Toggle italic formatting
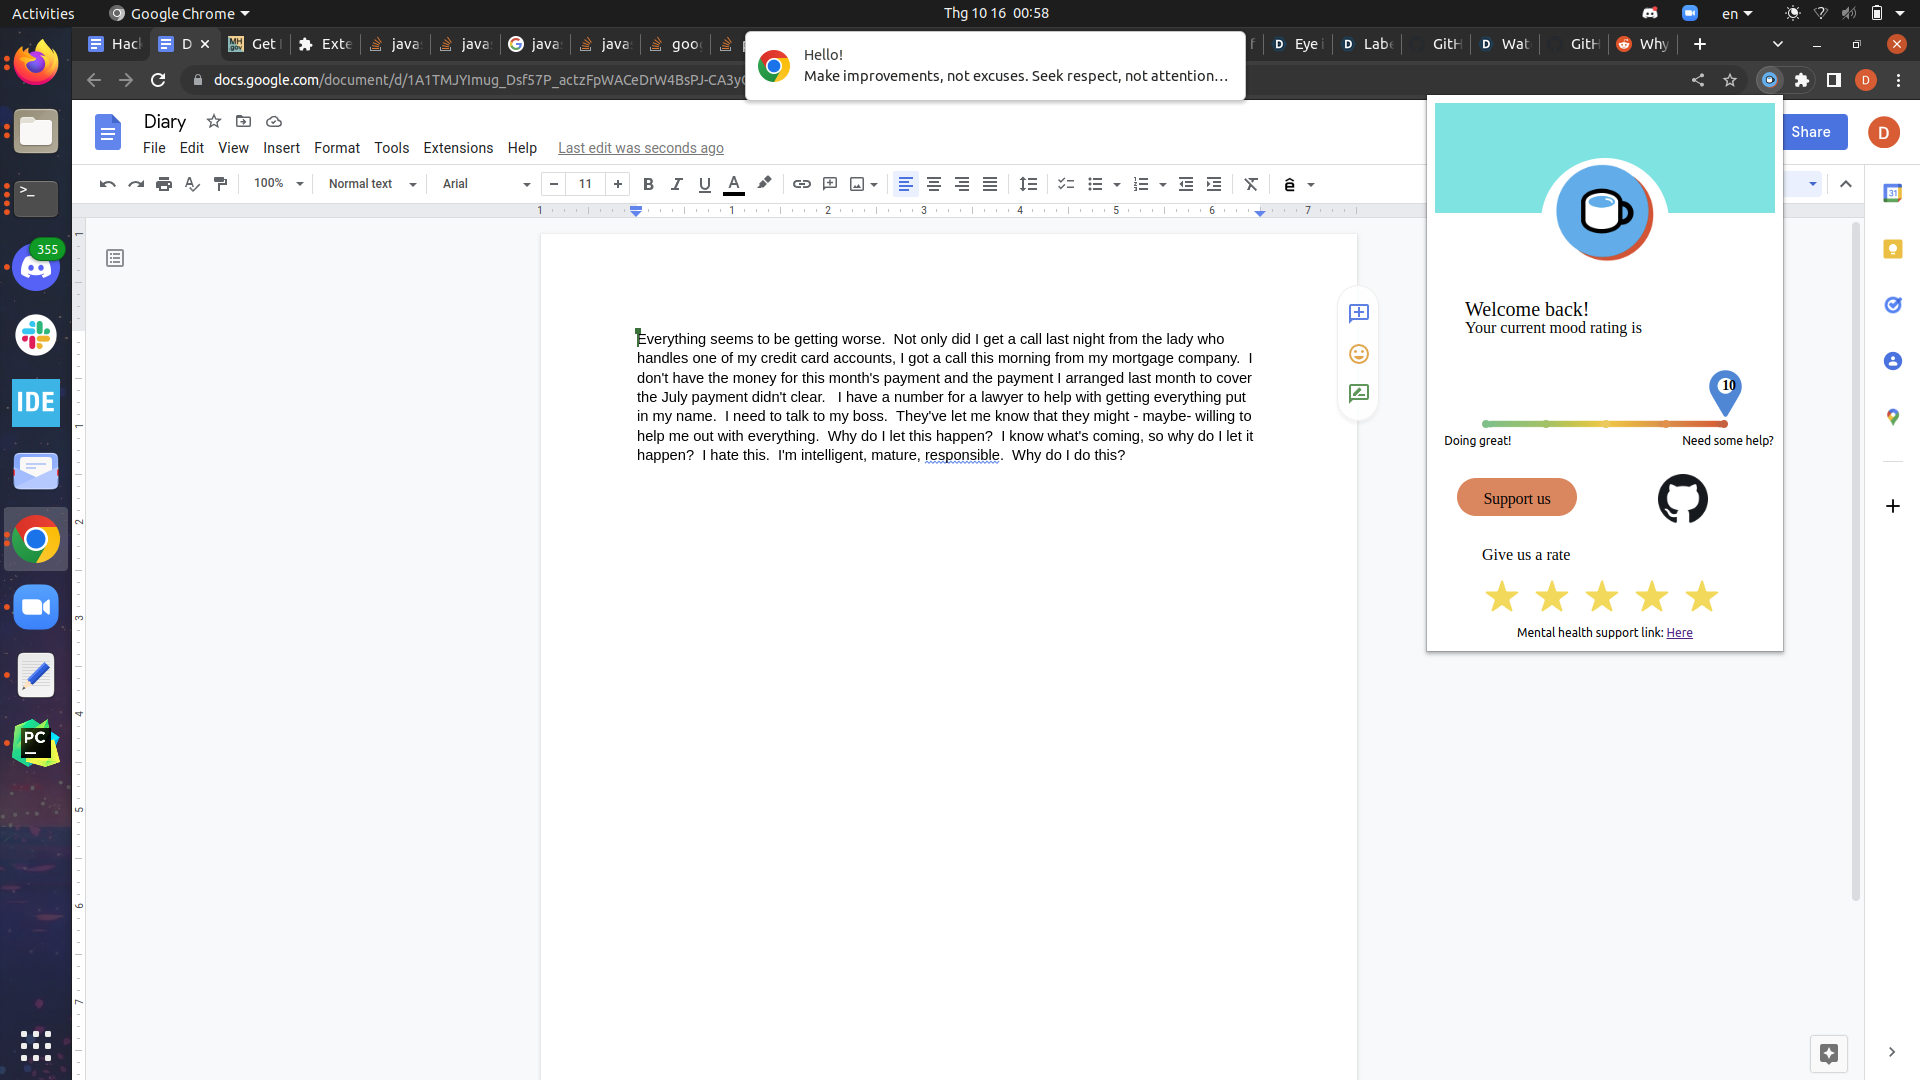This screenshot has width=1920, height=1080. (x=676, y=184)
